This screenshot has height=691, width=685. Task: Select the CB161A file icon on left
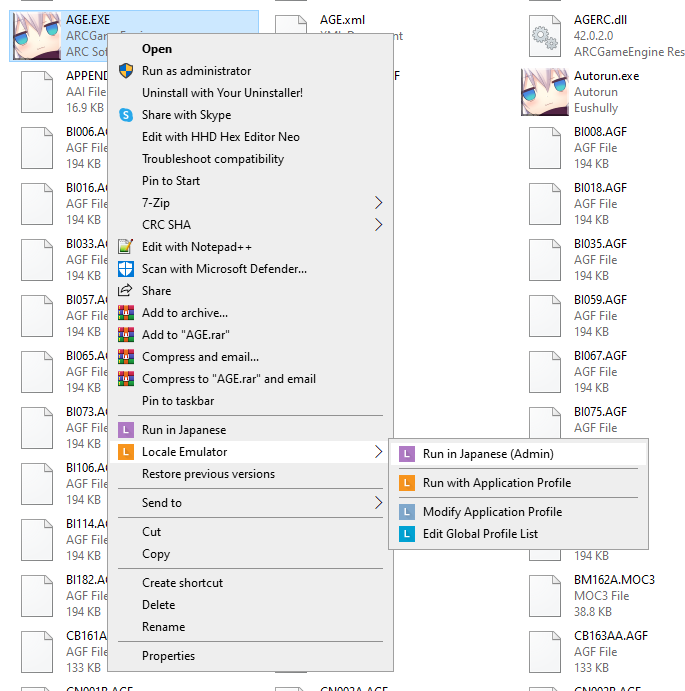pyautogui.click(x=37, y=651)
